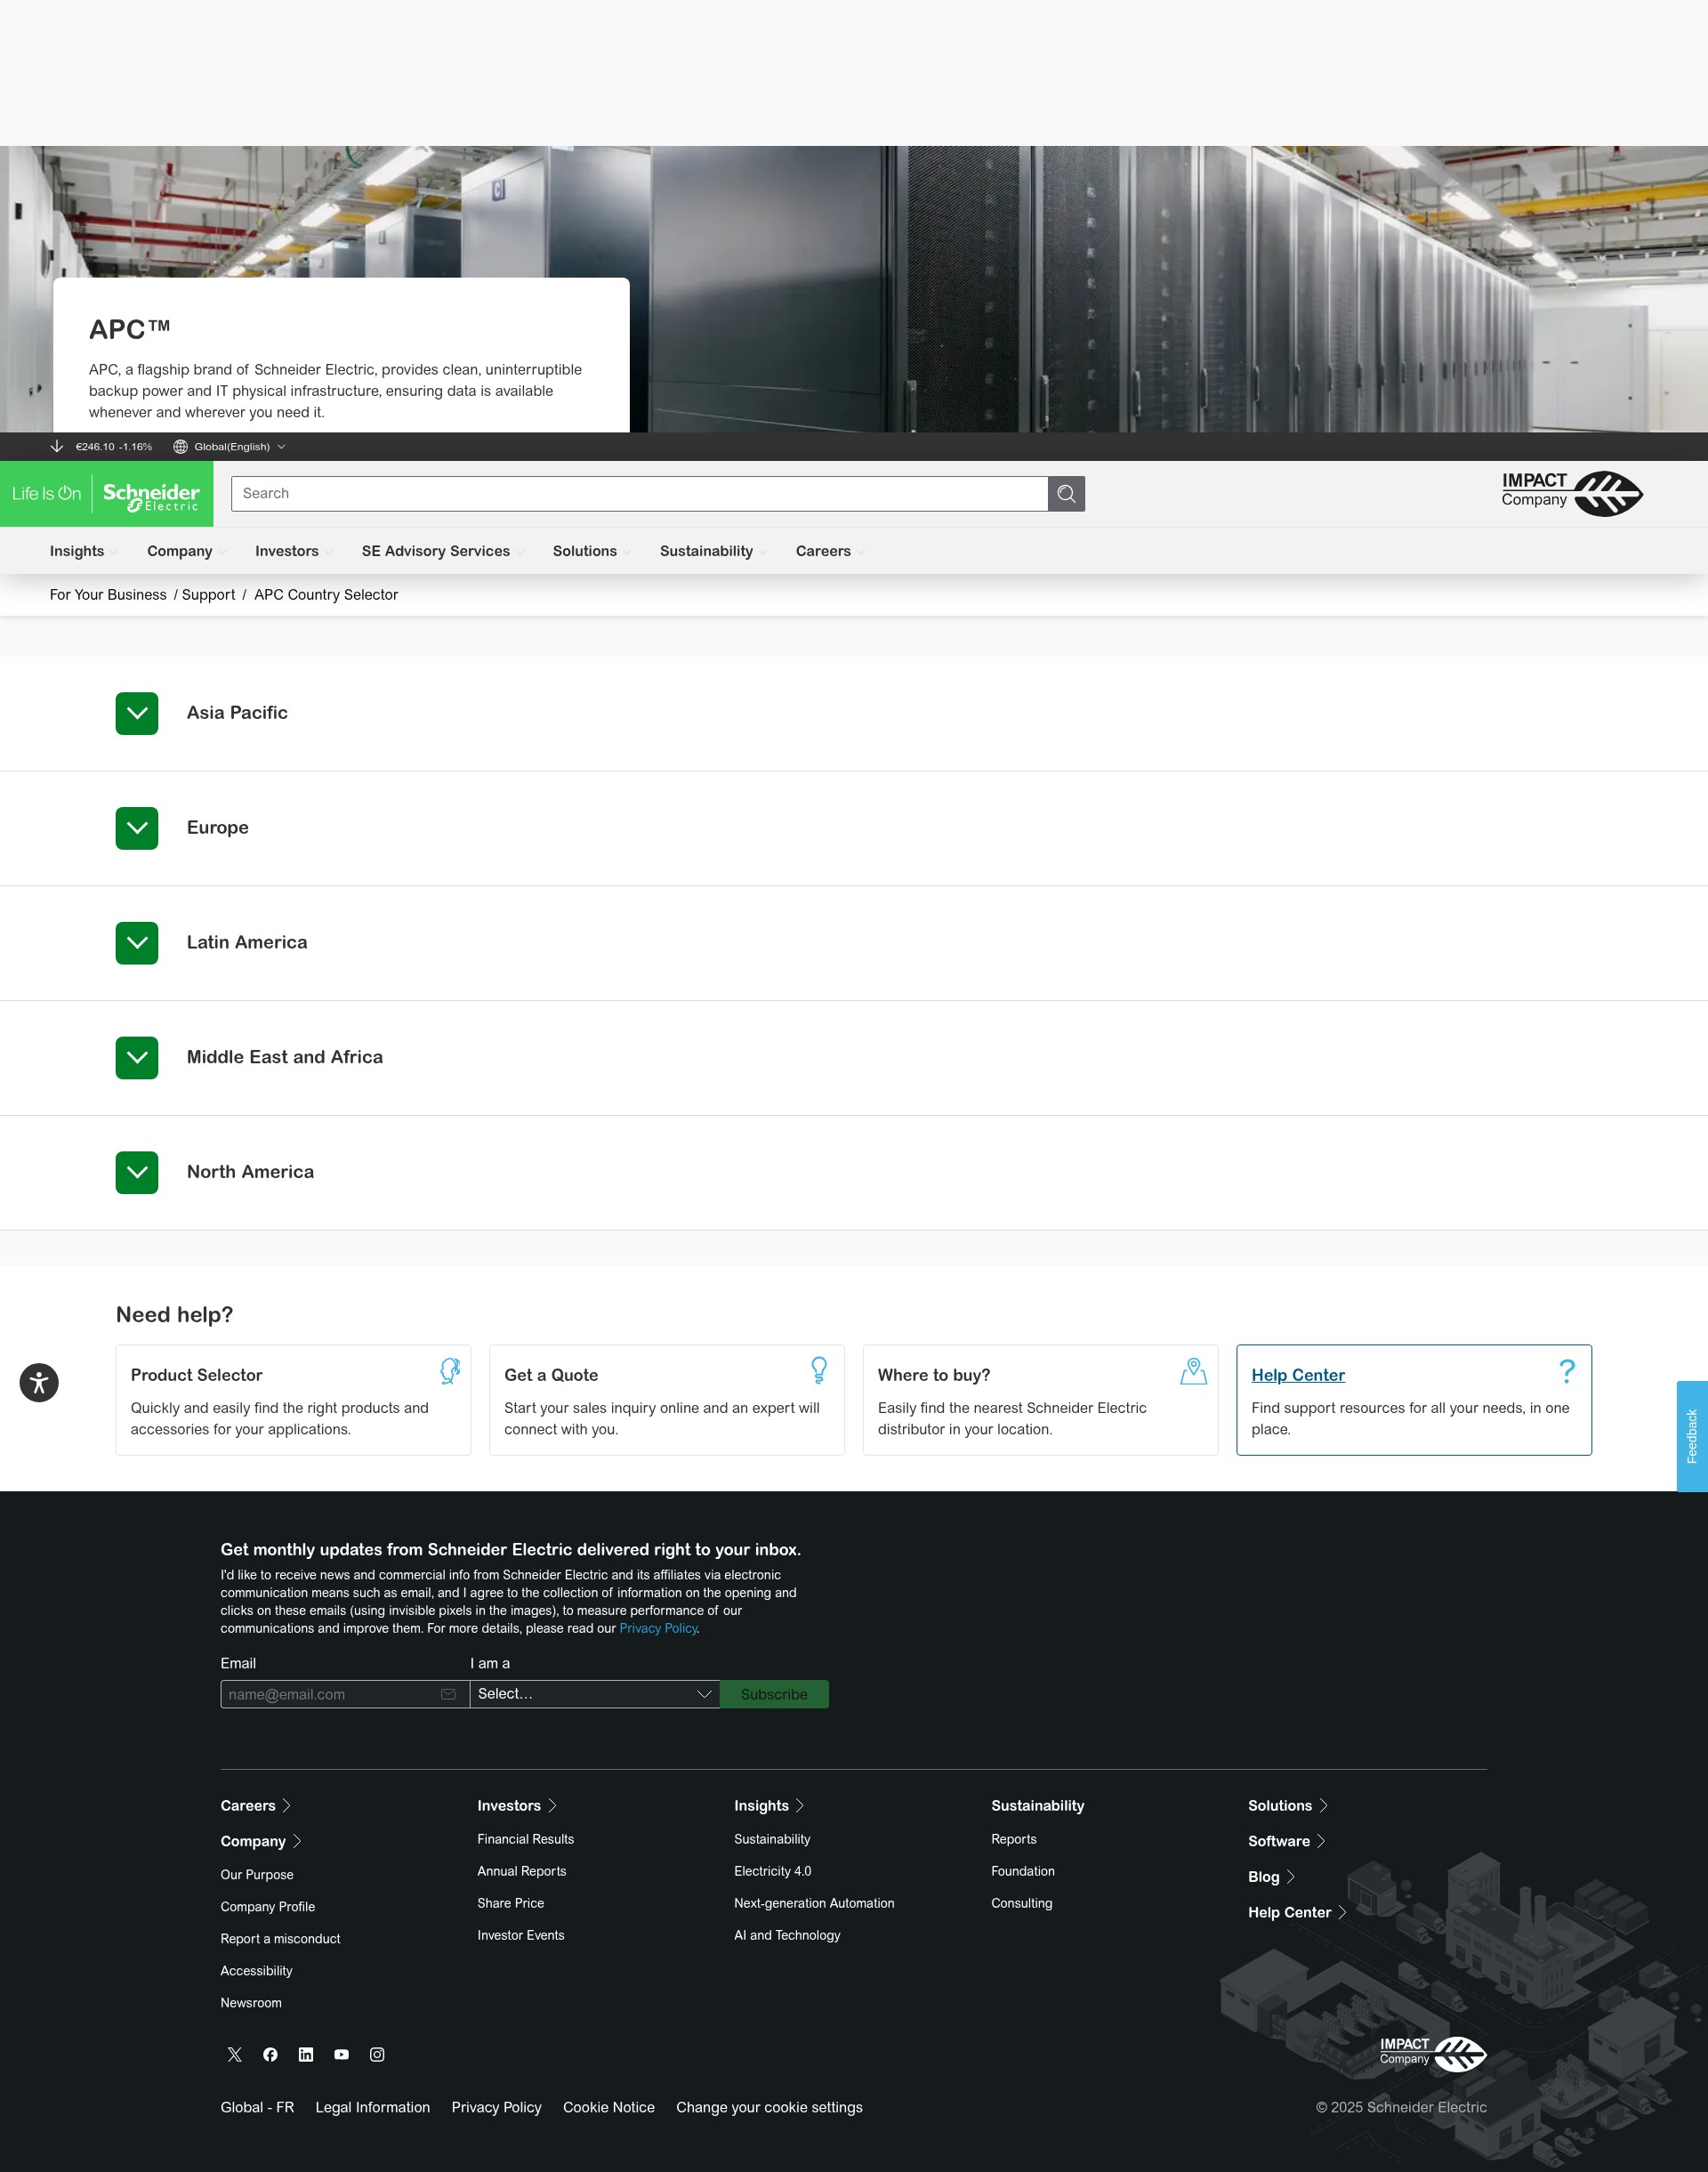1708x2172 pixels.
Task: Open the X (Twitter) social icon
Action: [234, 2054]
